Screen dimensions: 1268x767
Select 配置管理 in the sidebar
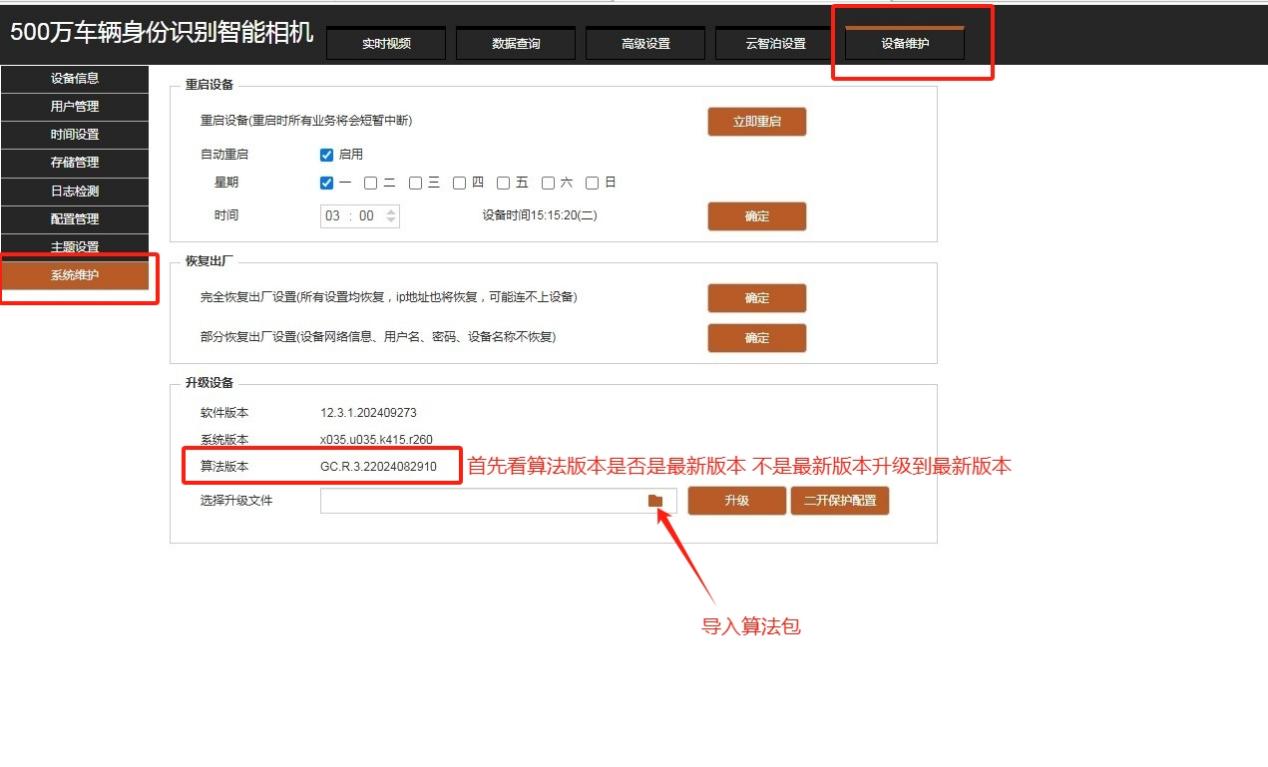tap(75, 219)
